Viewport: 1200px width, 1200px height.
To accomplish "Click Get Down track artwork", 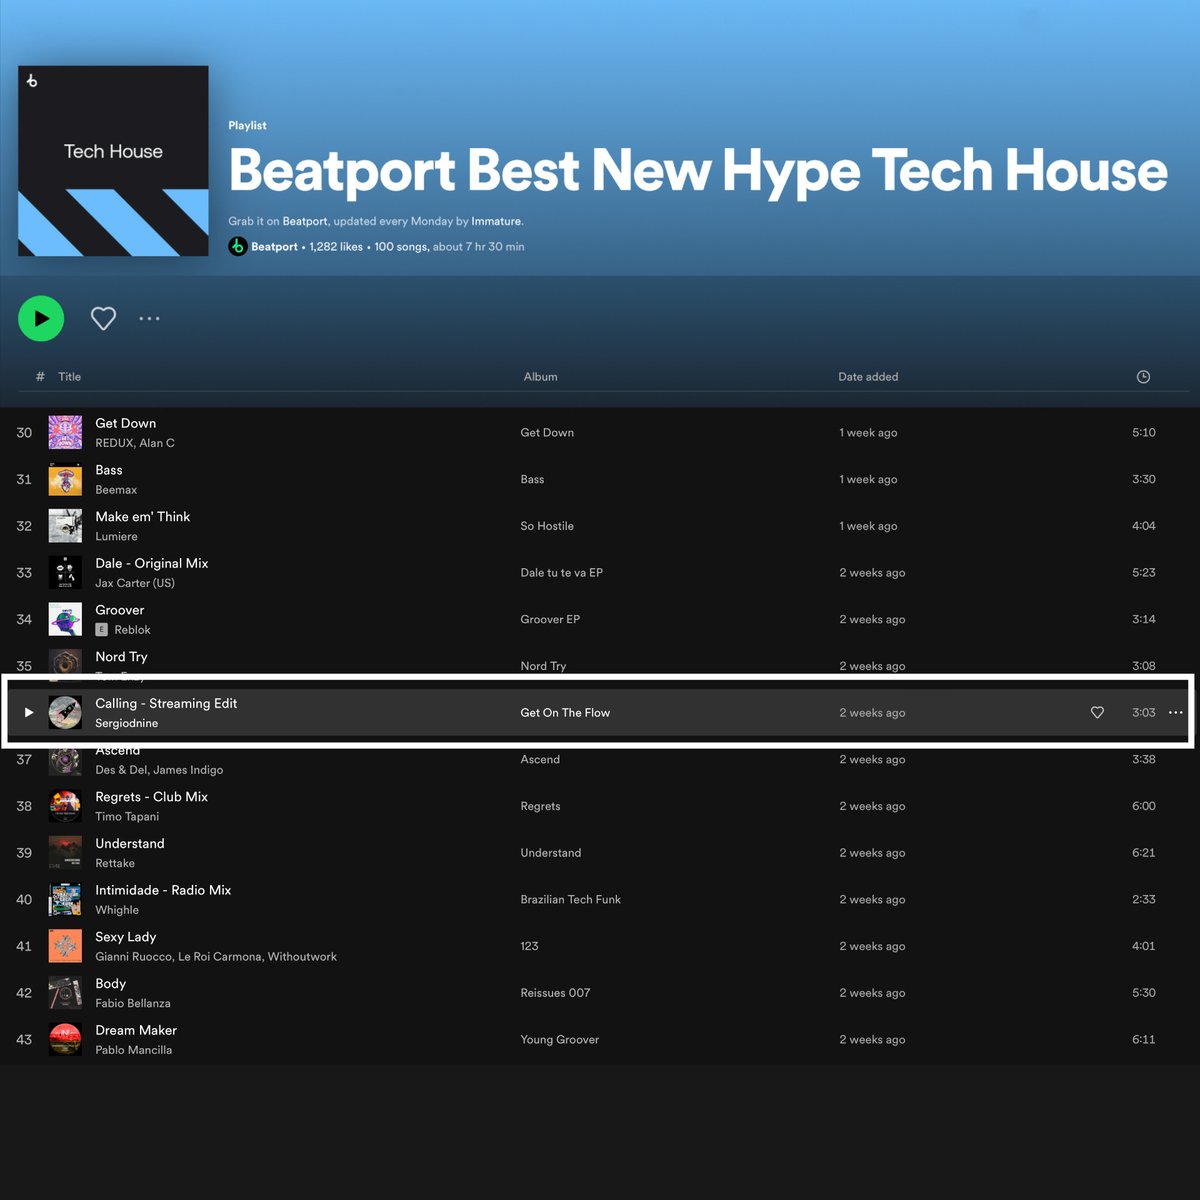I will [x=65, y=433].
